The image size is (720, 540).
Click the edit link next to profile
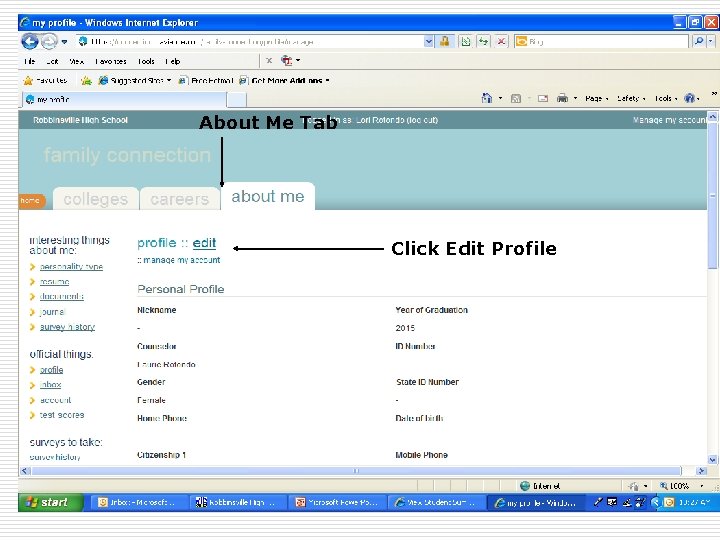pos(204,243)
